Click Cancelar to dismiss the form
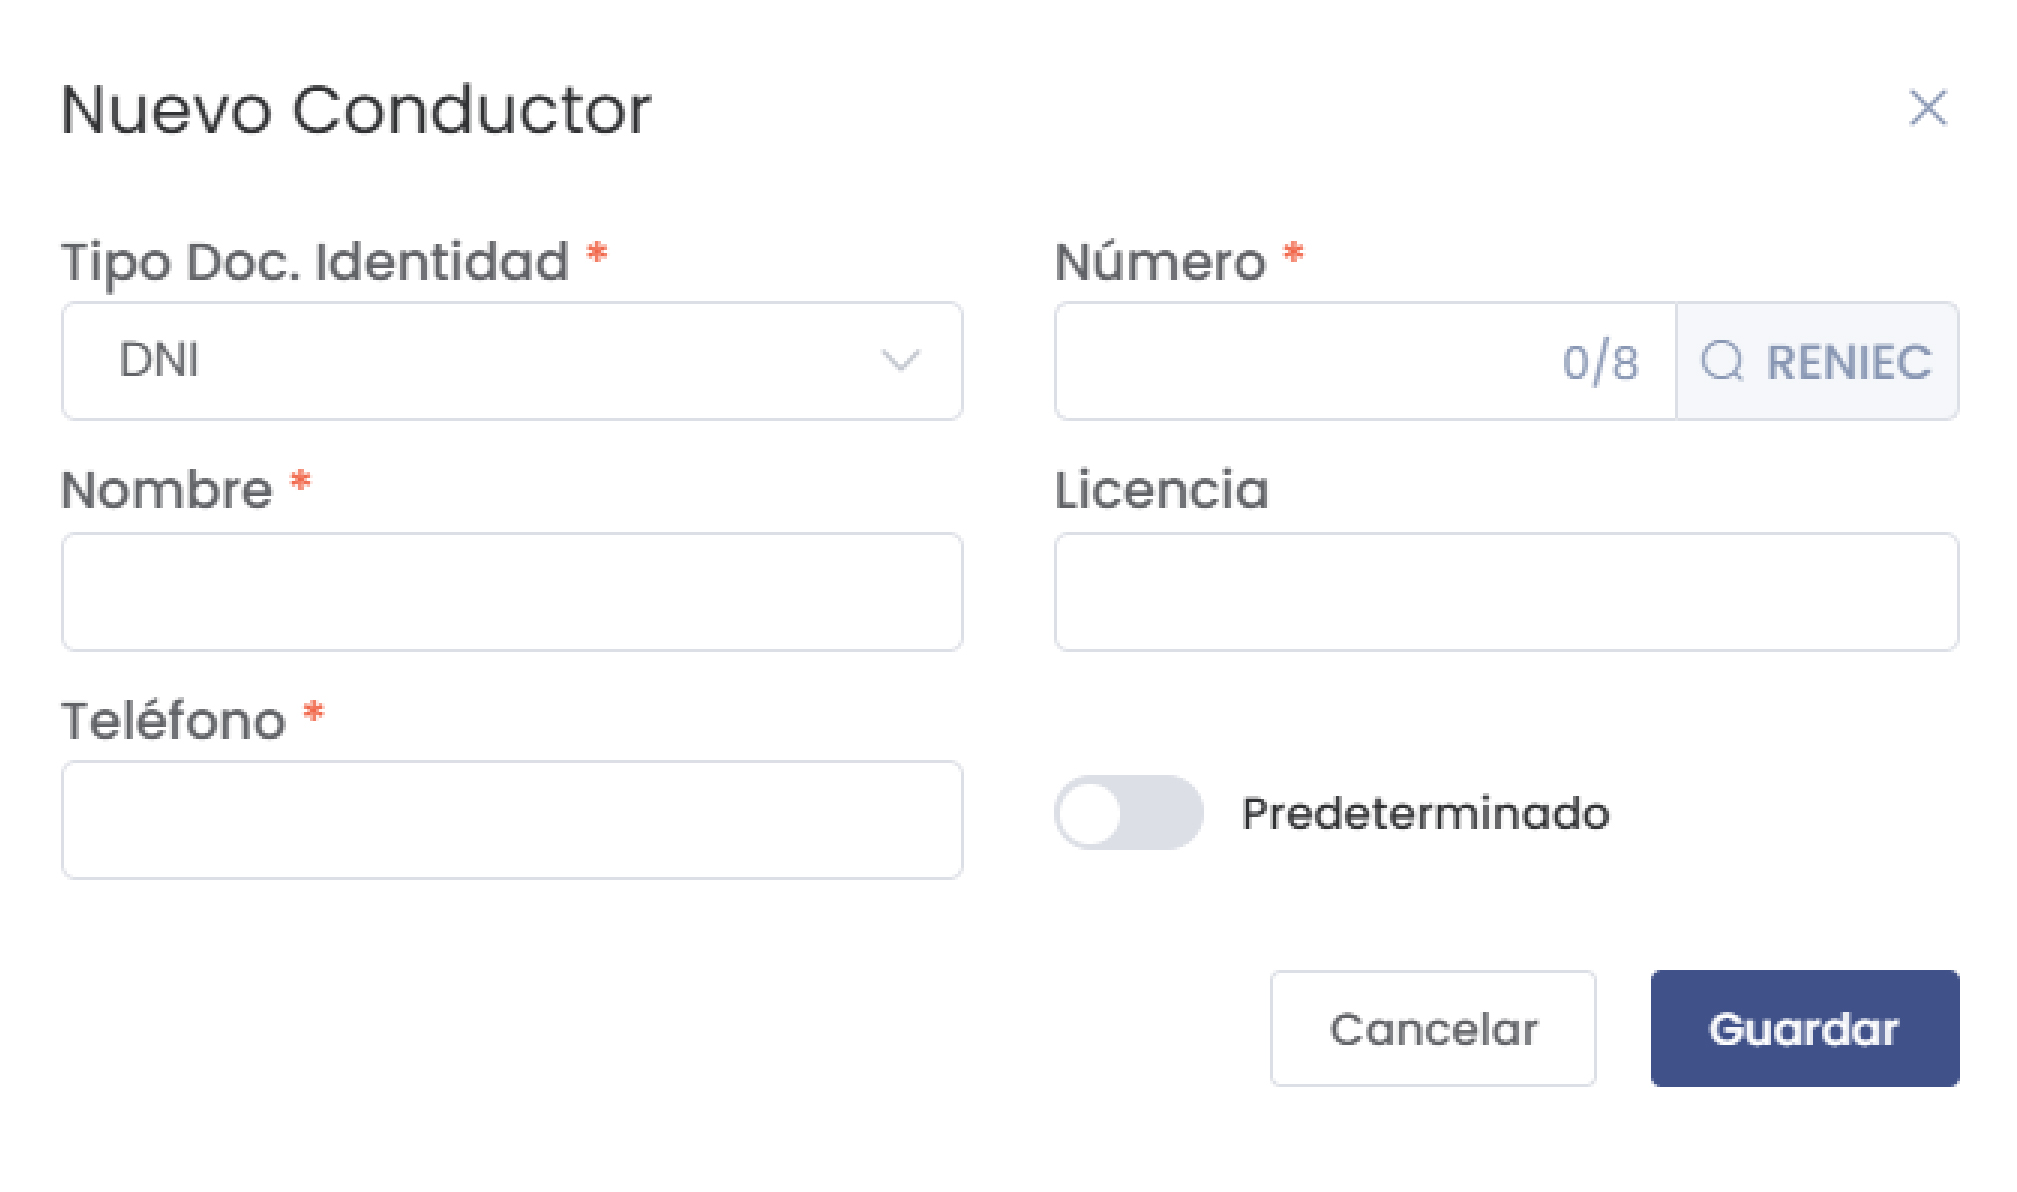Image resolution: width=2017 pixels, height=1192 pixels. coord(1433,1028)
